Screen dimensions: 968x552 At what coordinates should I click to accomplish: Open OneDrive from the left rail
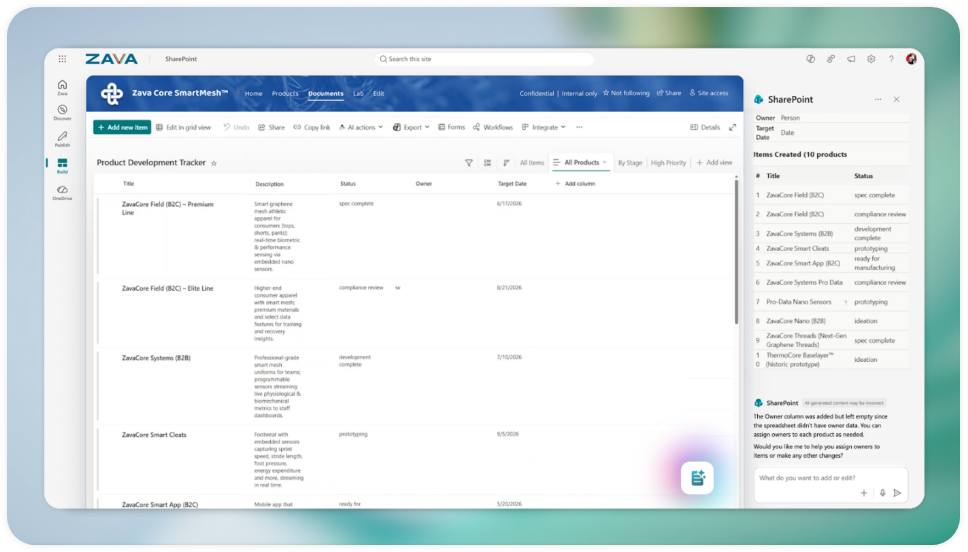click(x=62, y=193)
